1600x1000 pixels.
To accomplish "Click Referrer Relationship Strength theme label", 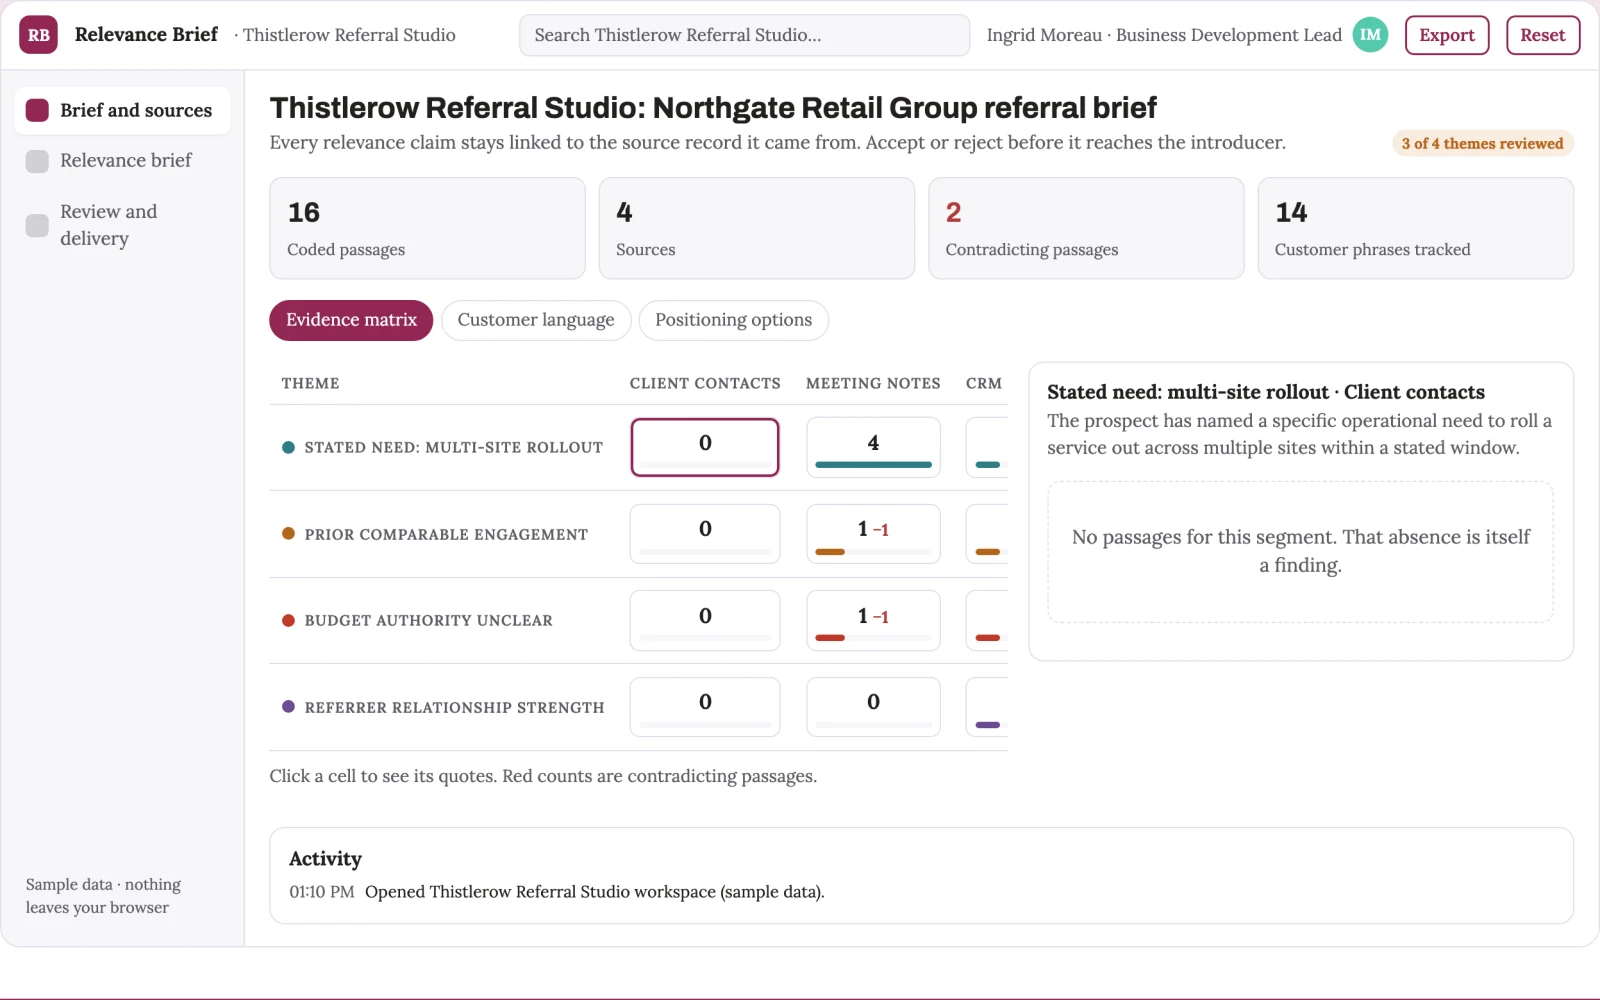I will pyautogui.click(x=454, y=708).
